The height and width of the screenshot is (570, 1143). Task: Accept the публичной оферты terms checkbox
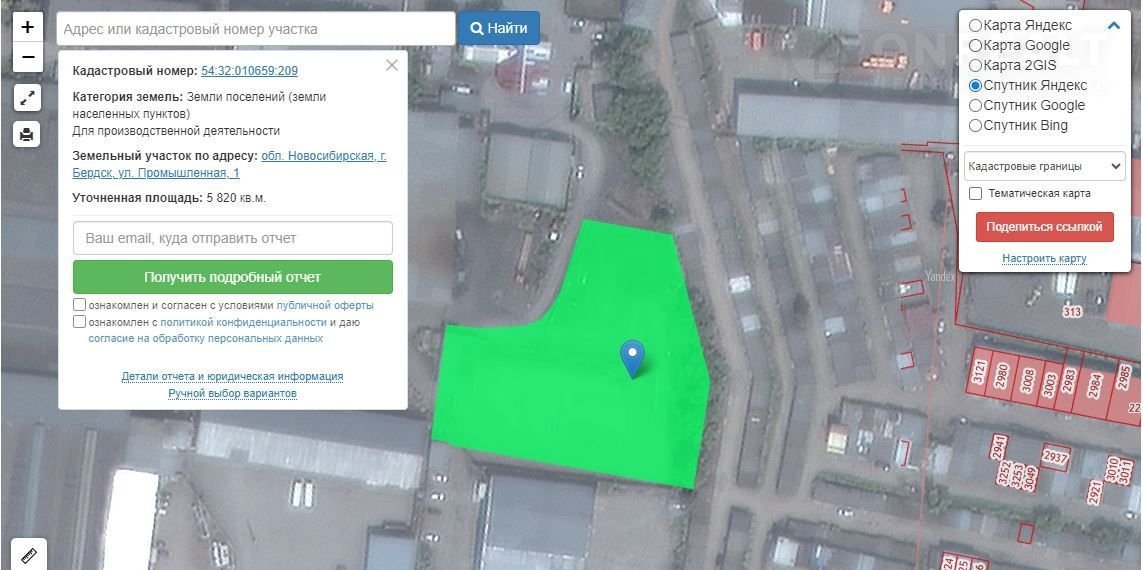(79, 305)
